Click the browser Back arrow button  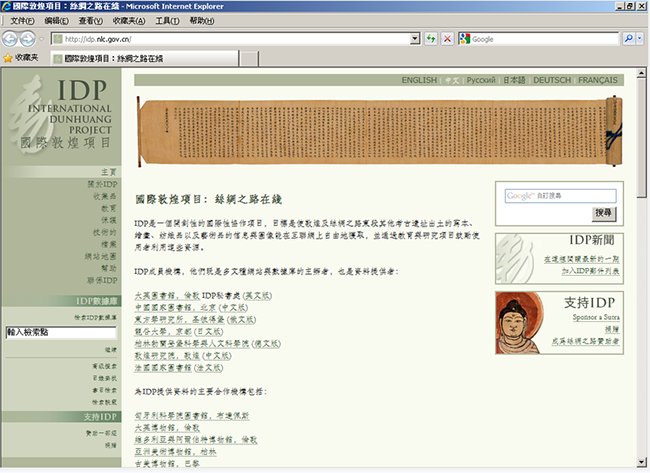pyautogui.click(x=12, y=39)
